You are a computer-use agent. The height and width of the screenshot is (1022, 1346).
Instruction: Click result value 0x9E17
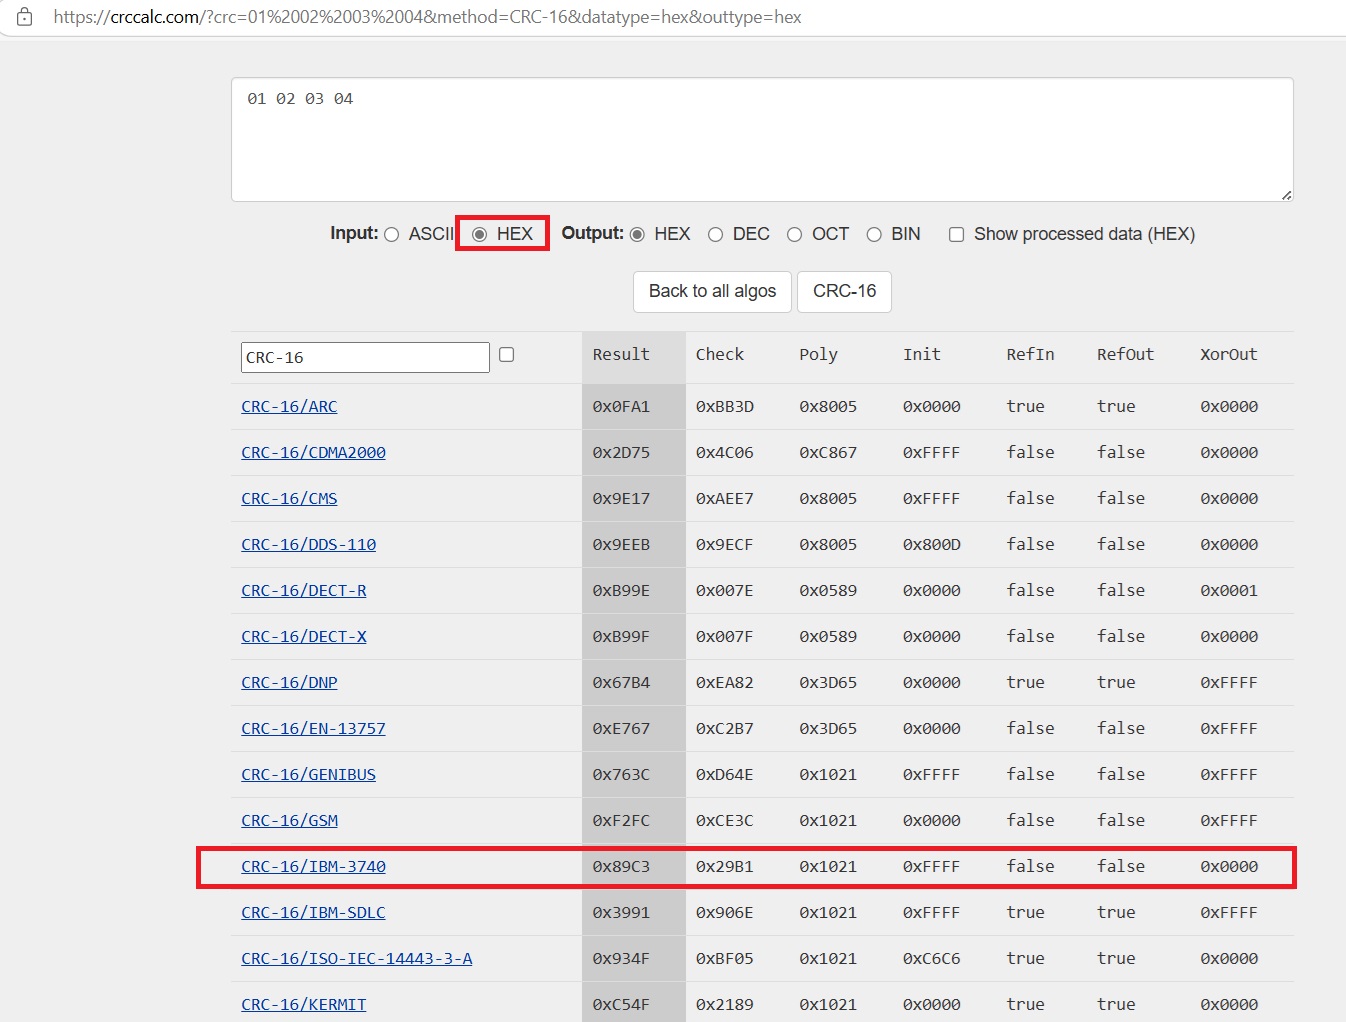620,498
